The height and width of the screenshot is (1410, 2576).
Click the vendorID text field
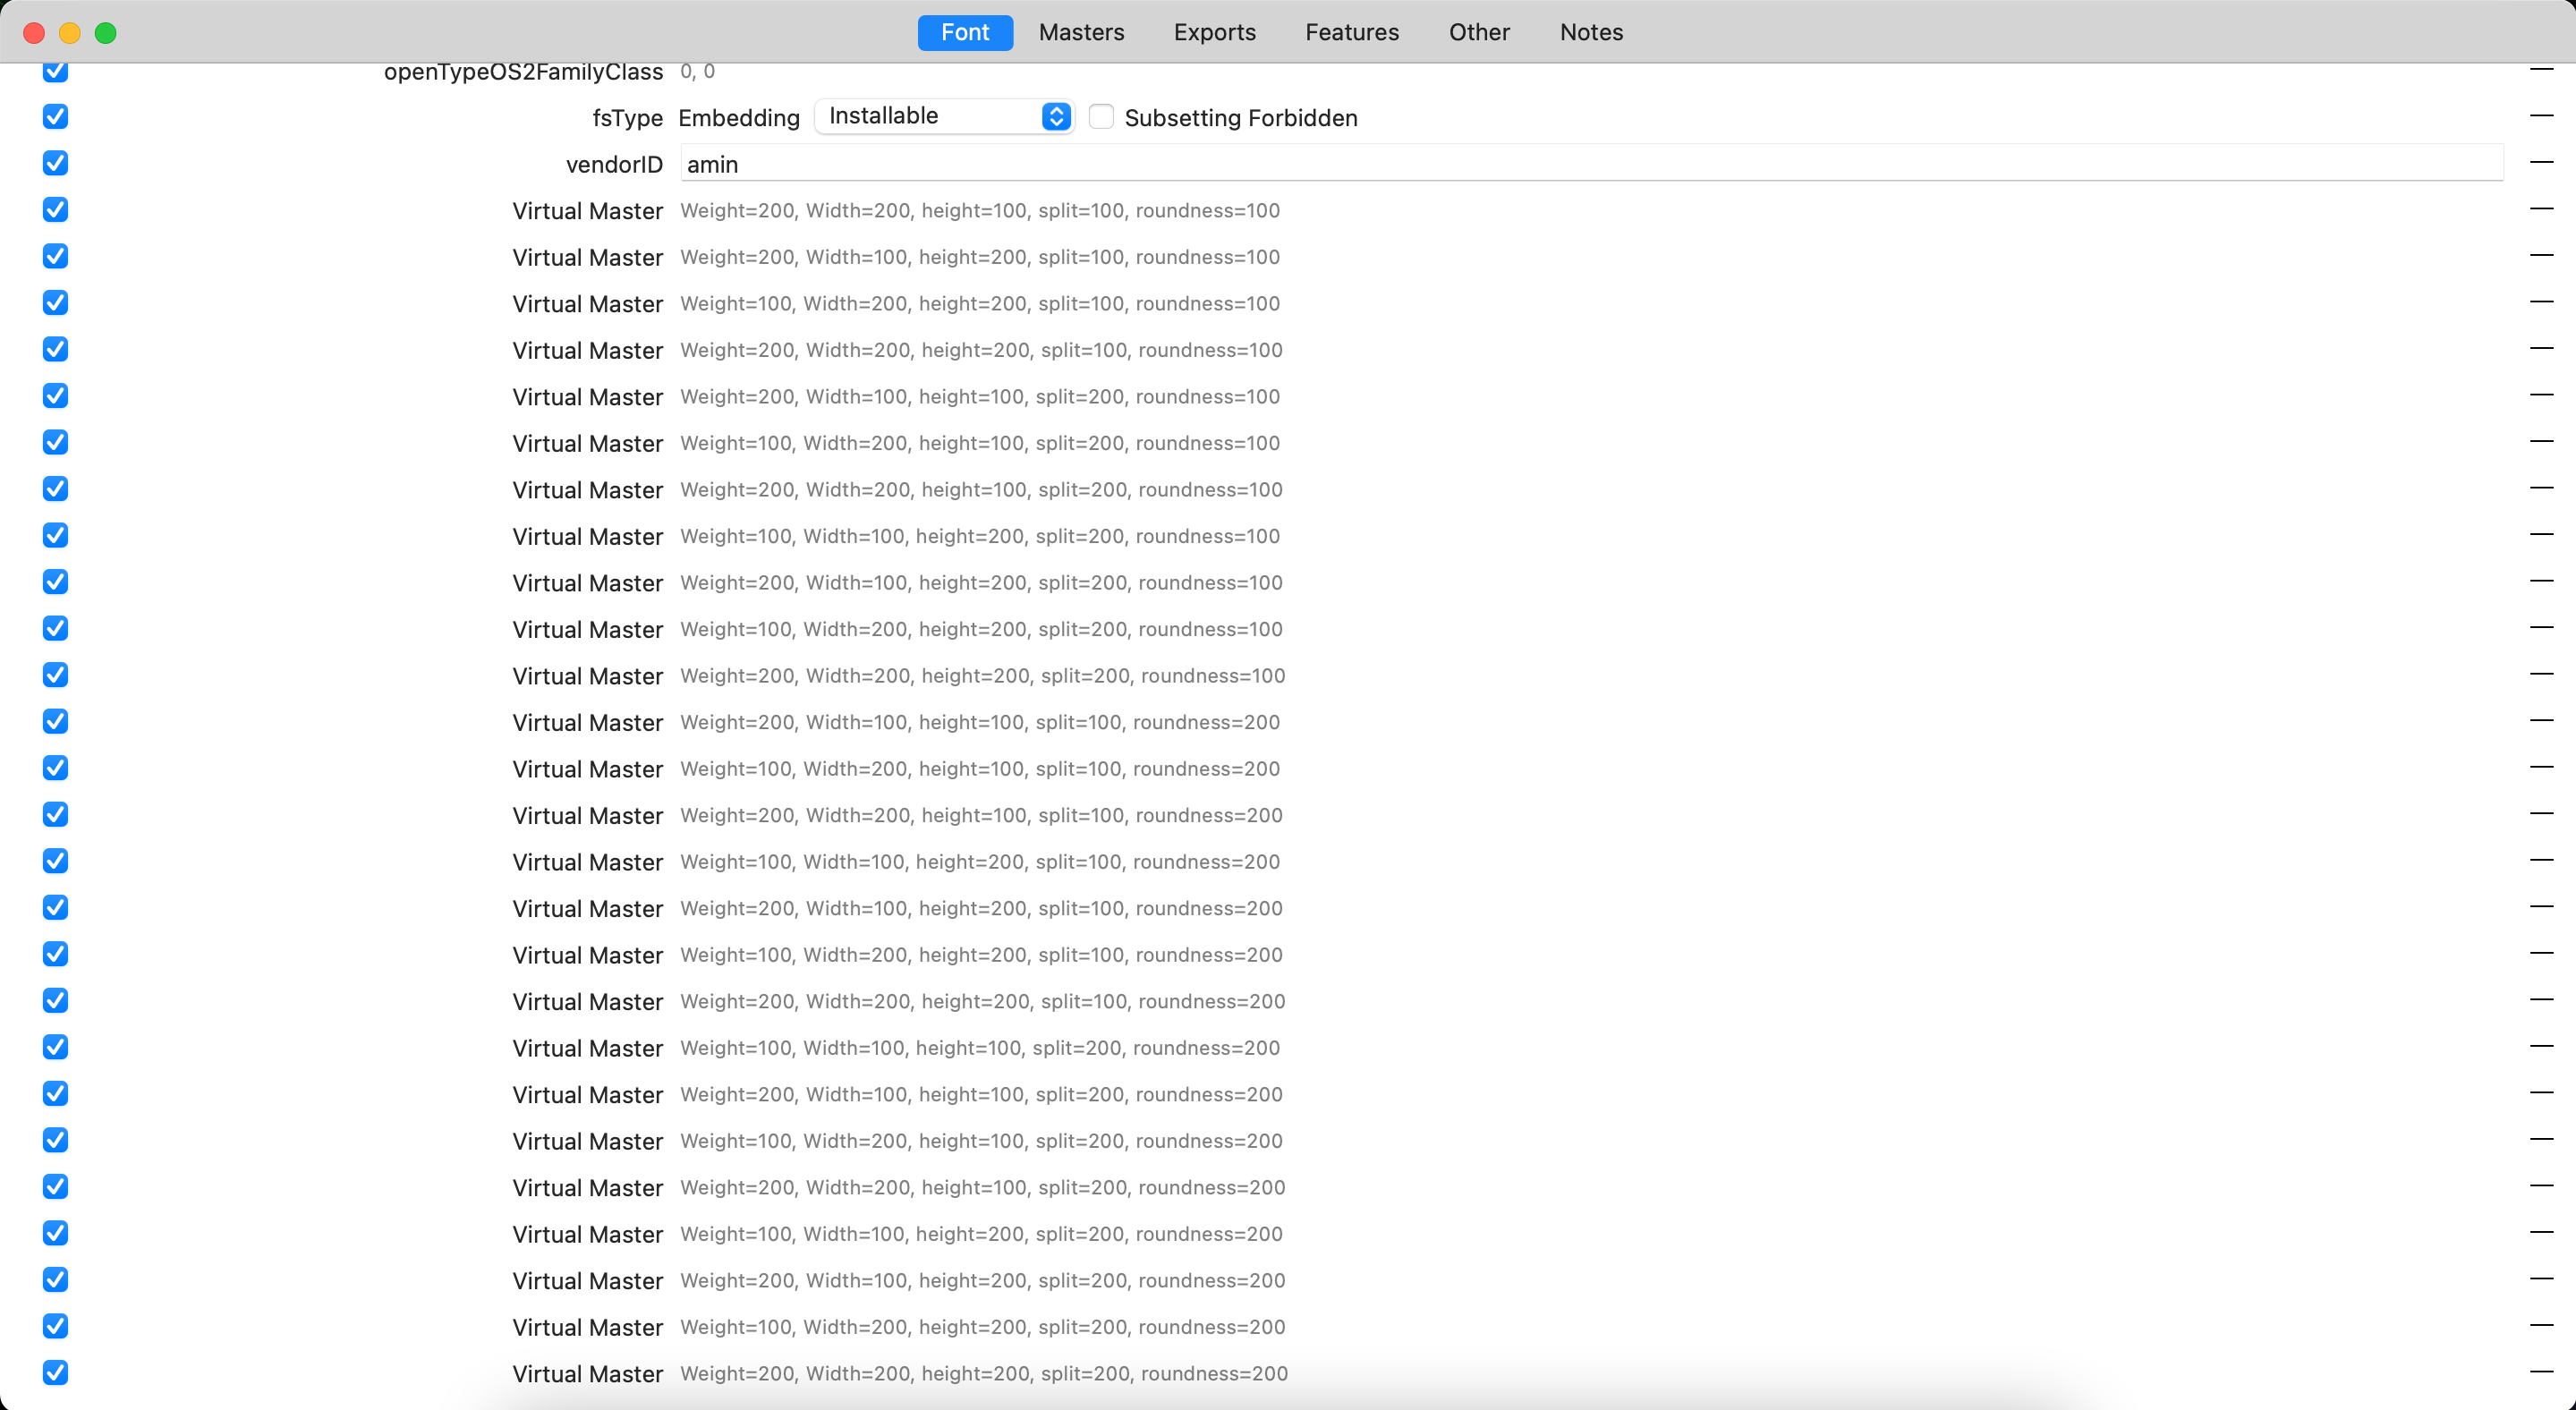pos(1590,164)
